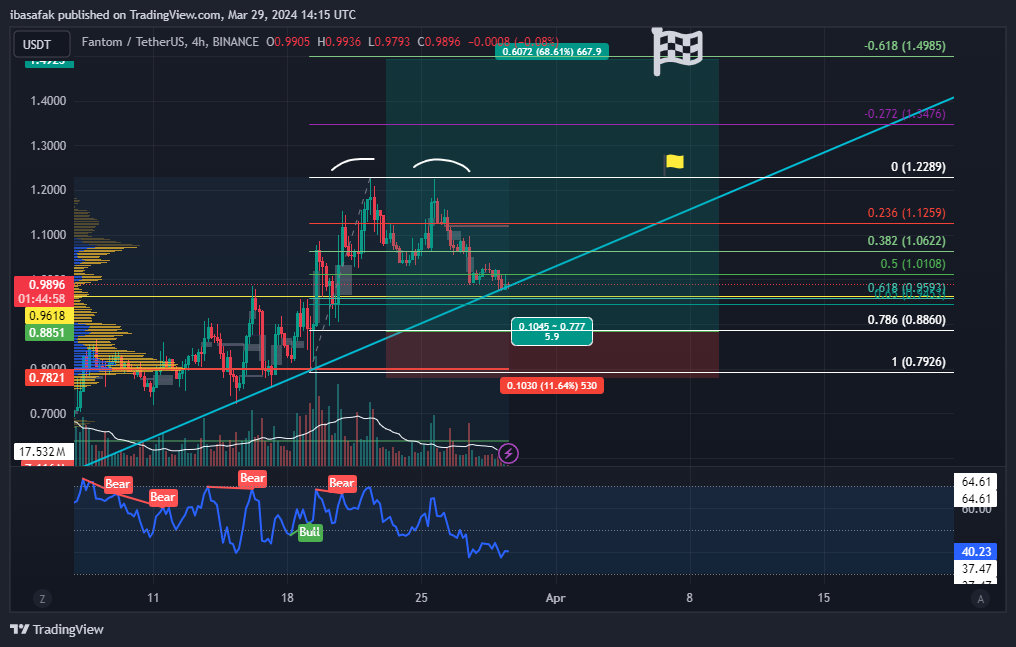
Task: Select the 0.786 (0.8860) Fibonacci label
Action: [906, 320]
